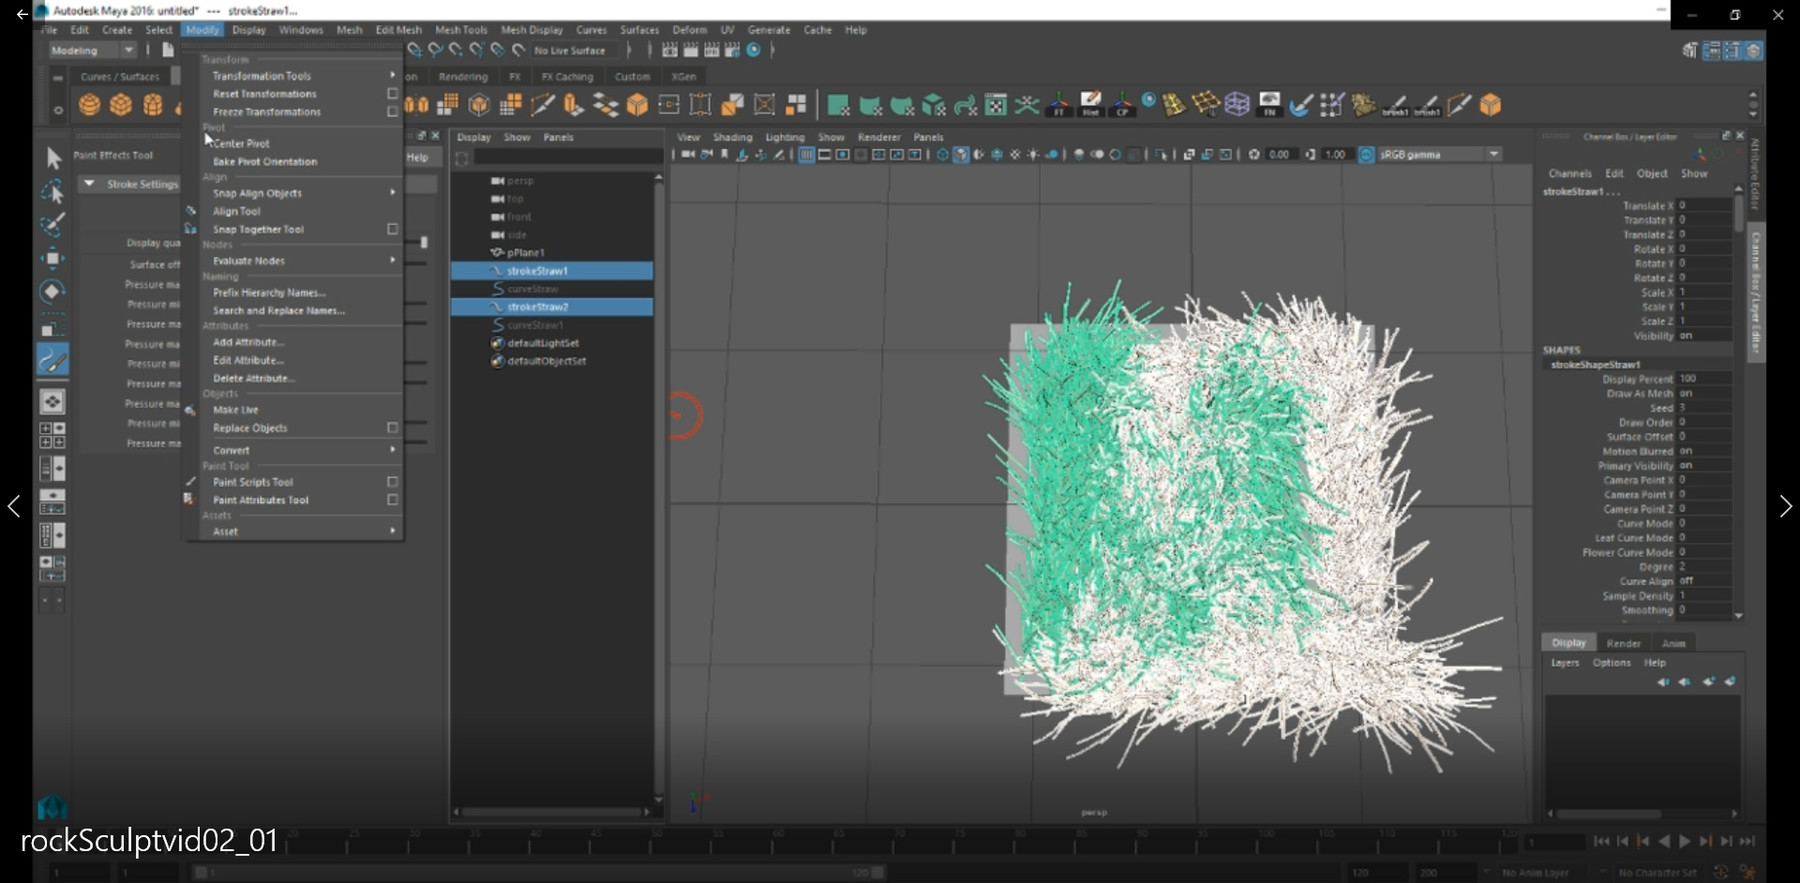
Task: Click the orange cube icon at shelf end
Action: pos(1490,105)
